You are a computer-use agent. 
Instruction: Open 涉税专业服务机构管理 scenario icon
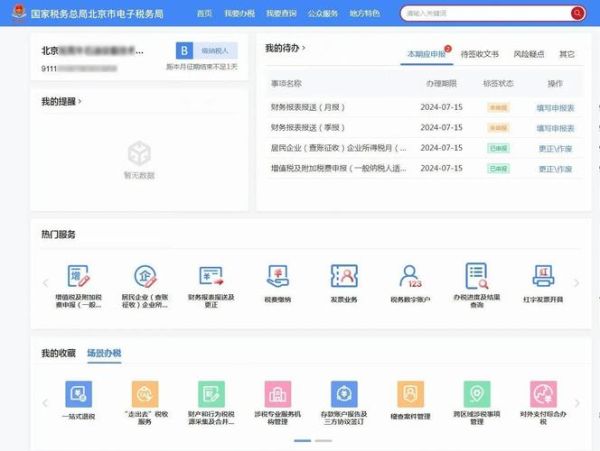coord(278,394)
